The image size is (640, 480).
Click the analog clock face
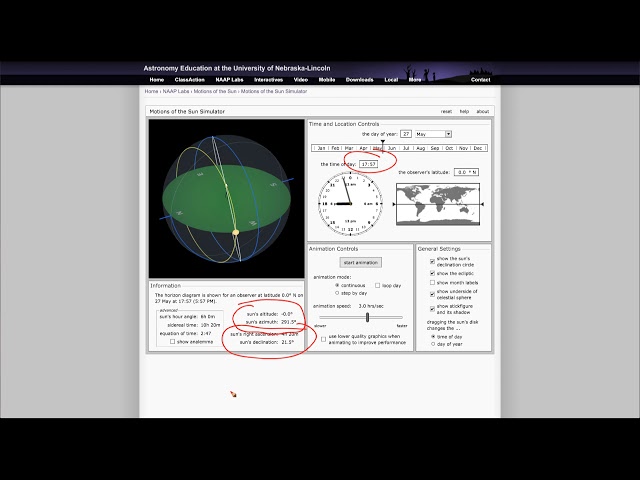coord(350,203)
